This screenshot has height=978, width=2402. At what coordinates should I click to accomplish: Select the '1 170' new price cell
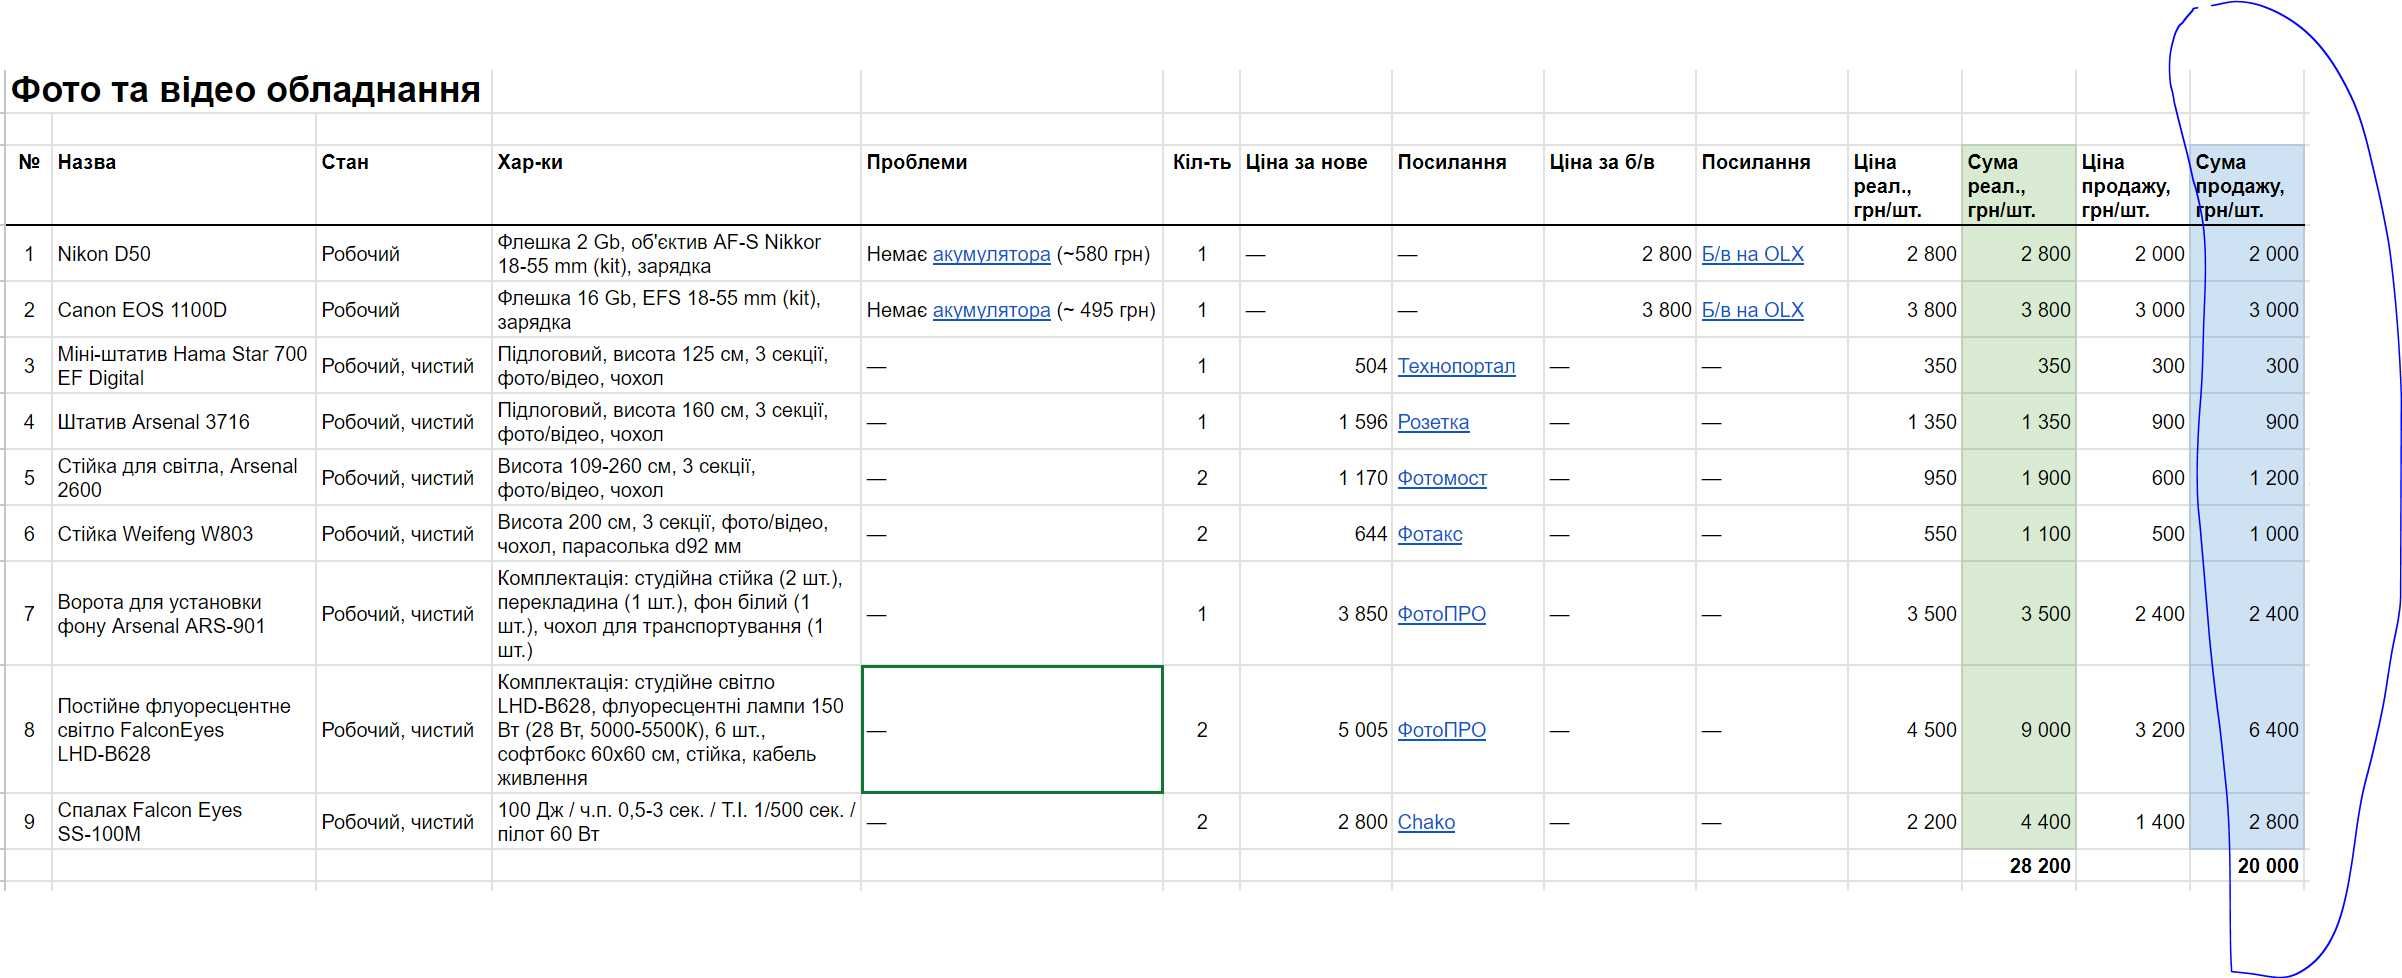point(1316,478)
